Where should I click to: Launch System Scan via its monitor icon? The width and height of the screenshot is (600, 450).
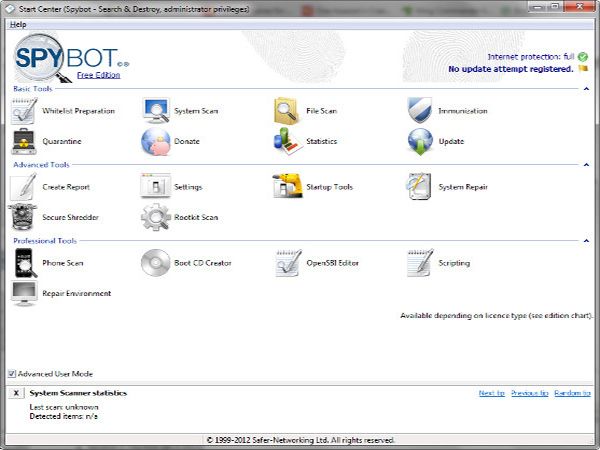[156, 111]
